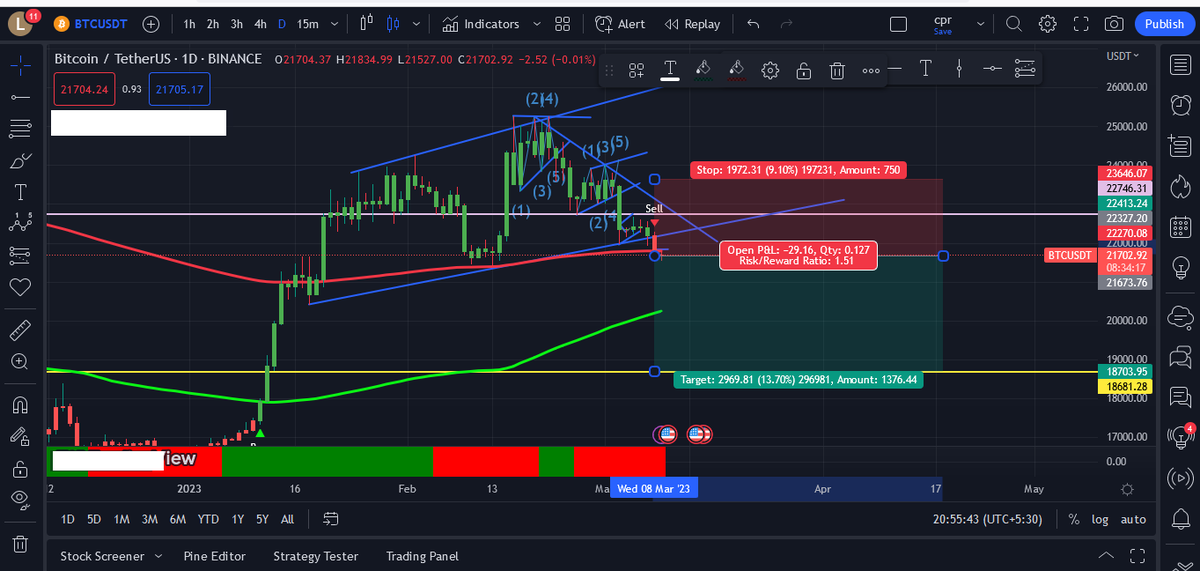Select the trend line tool in left sidebar
Image resolution: width=1200 pixels, height=571 pixels.
pos(19,97)
